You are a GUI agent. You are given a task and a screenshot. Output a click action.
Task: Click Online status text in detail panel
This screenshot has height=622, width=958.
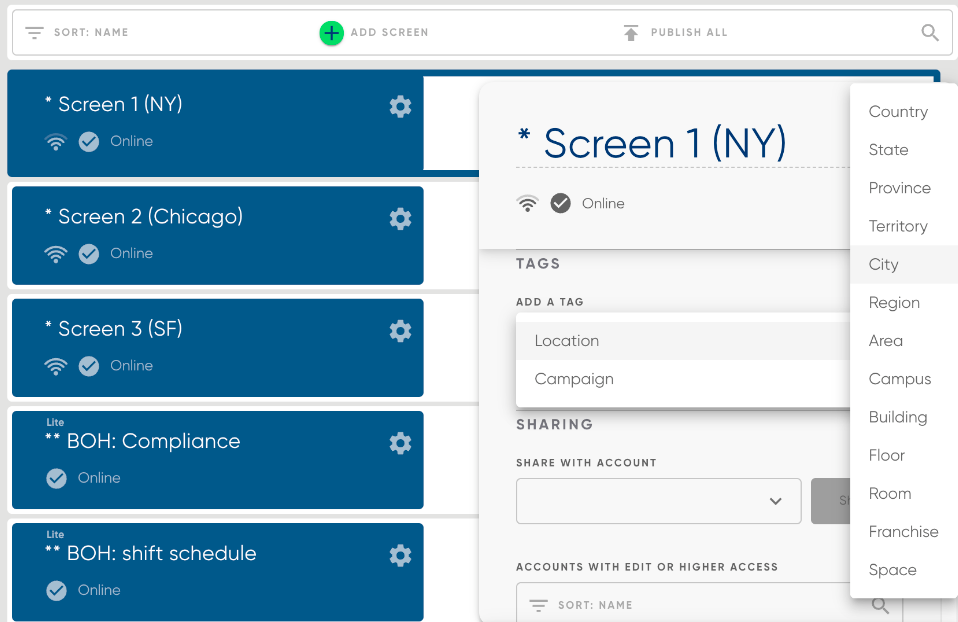[x=603, y=203]
